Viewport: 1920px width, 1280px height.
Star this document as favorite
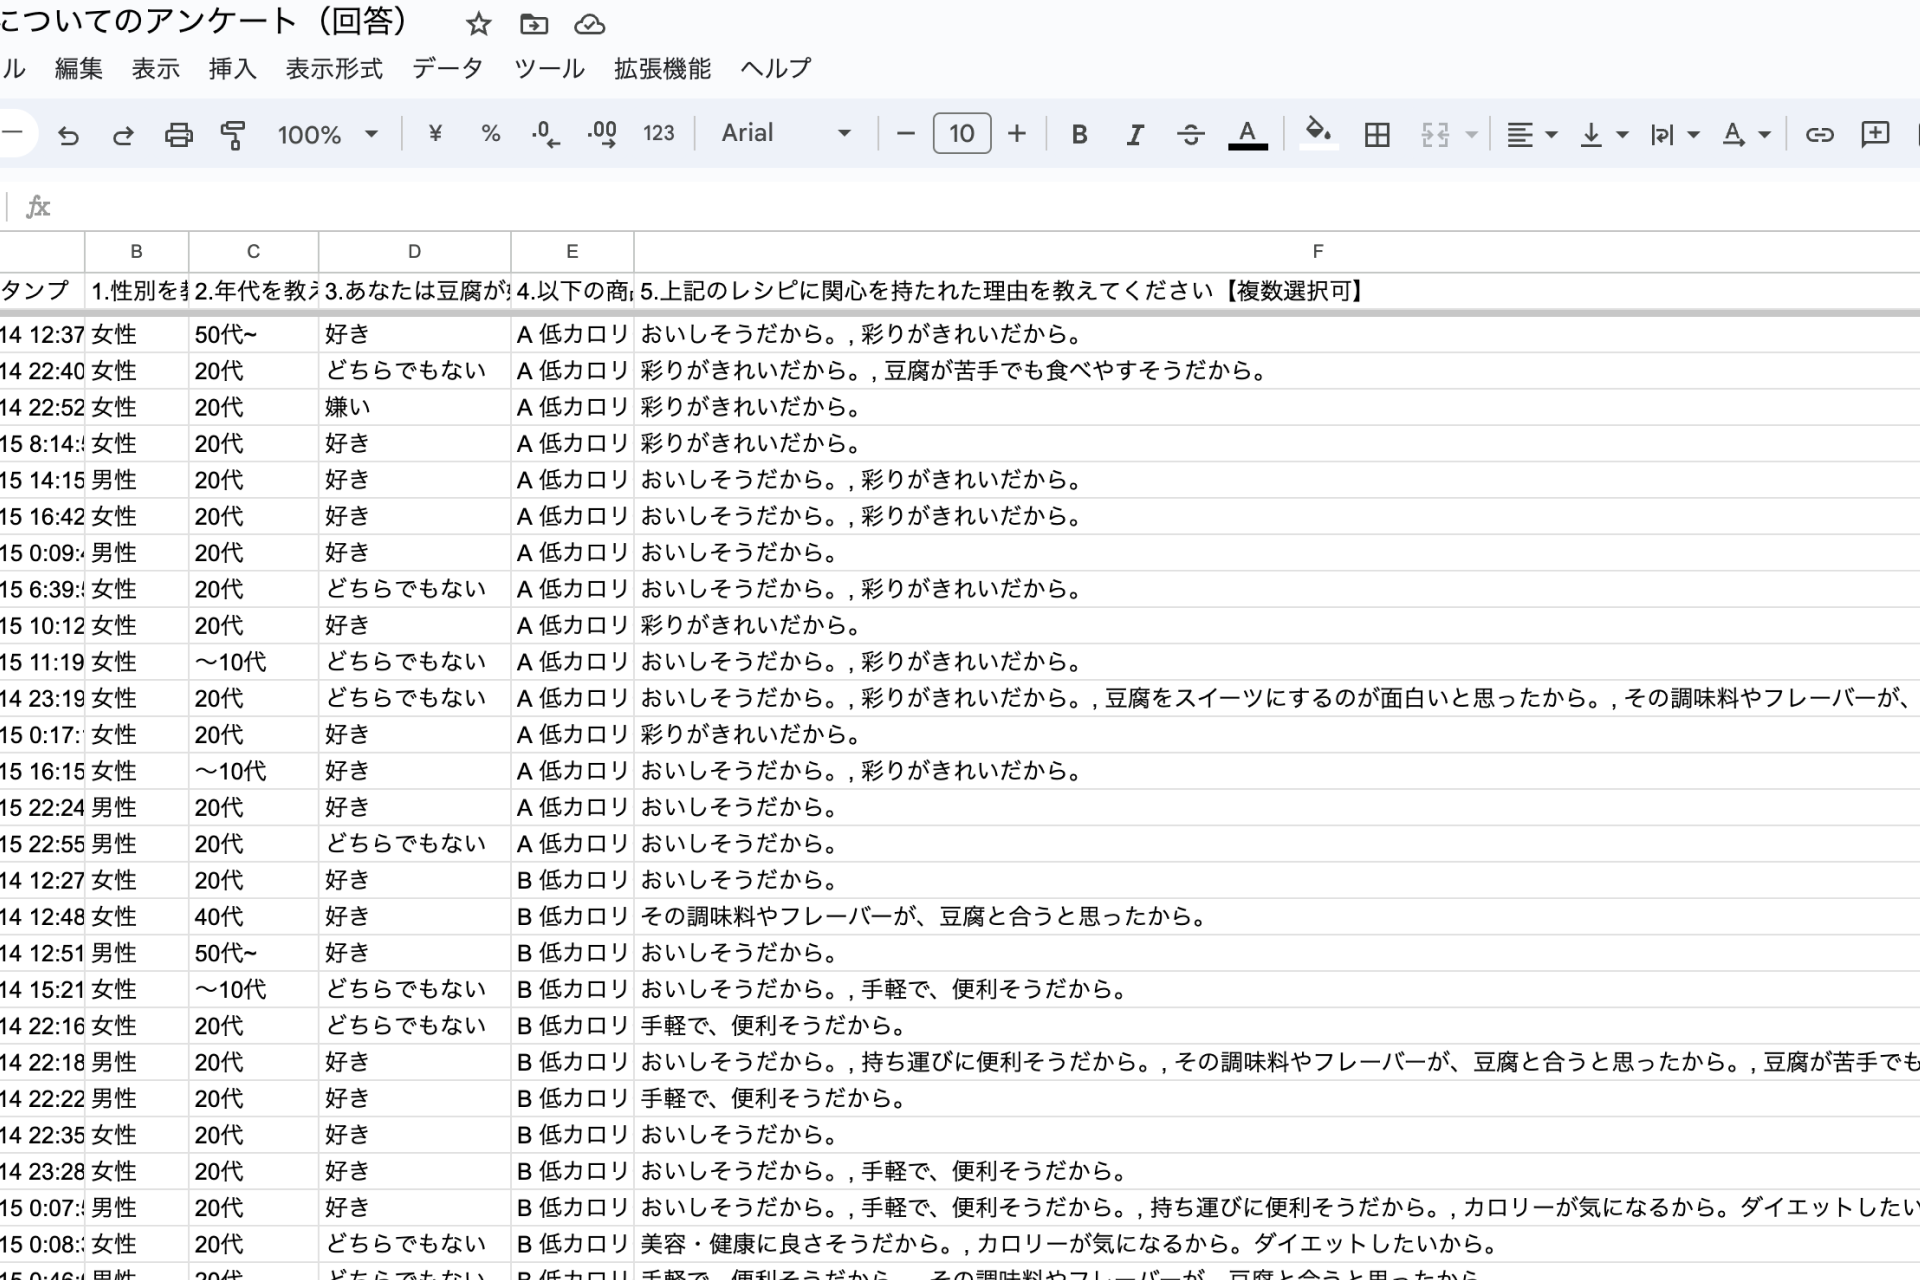pyautogui.click(x=479, y=24)
